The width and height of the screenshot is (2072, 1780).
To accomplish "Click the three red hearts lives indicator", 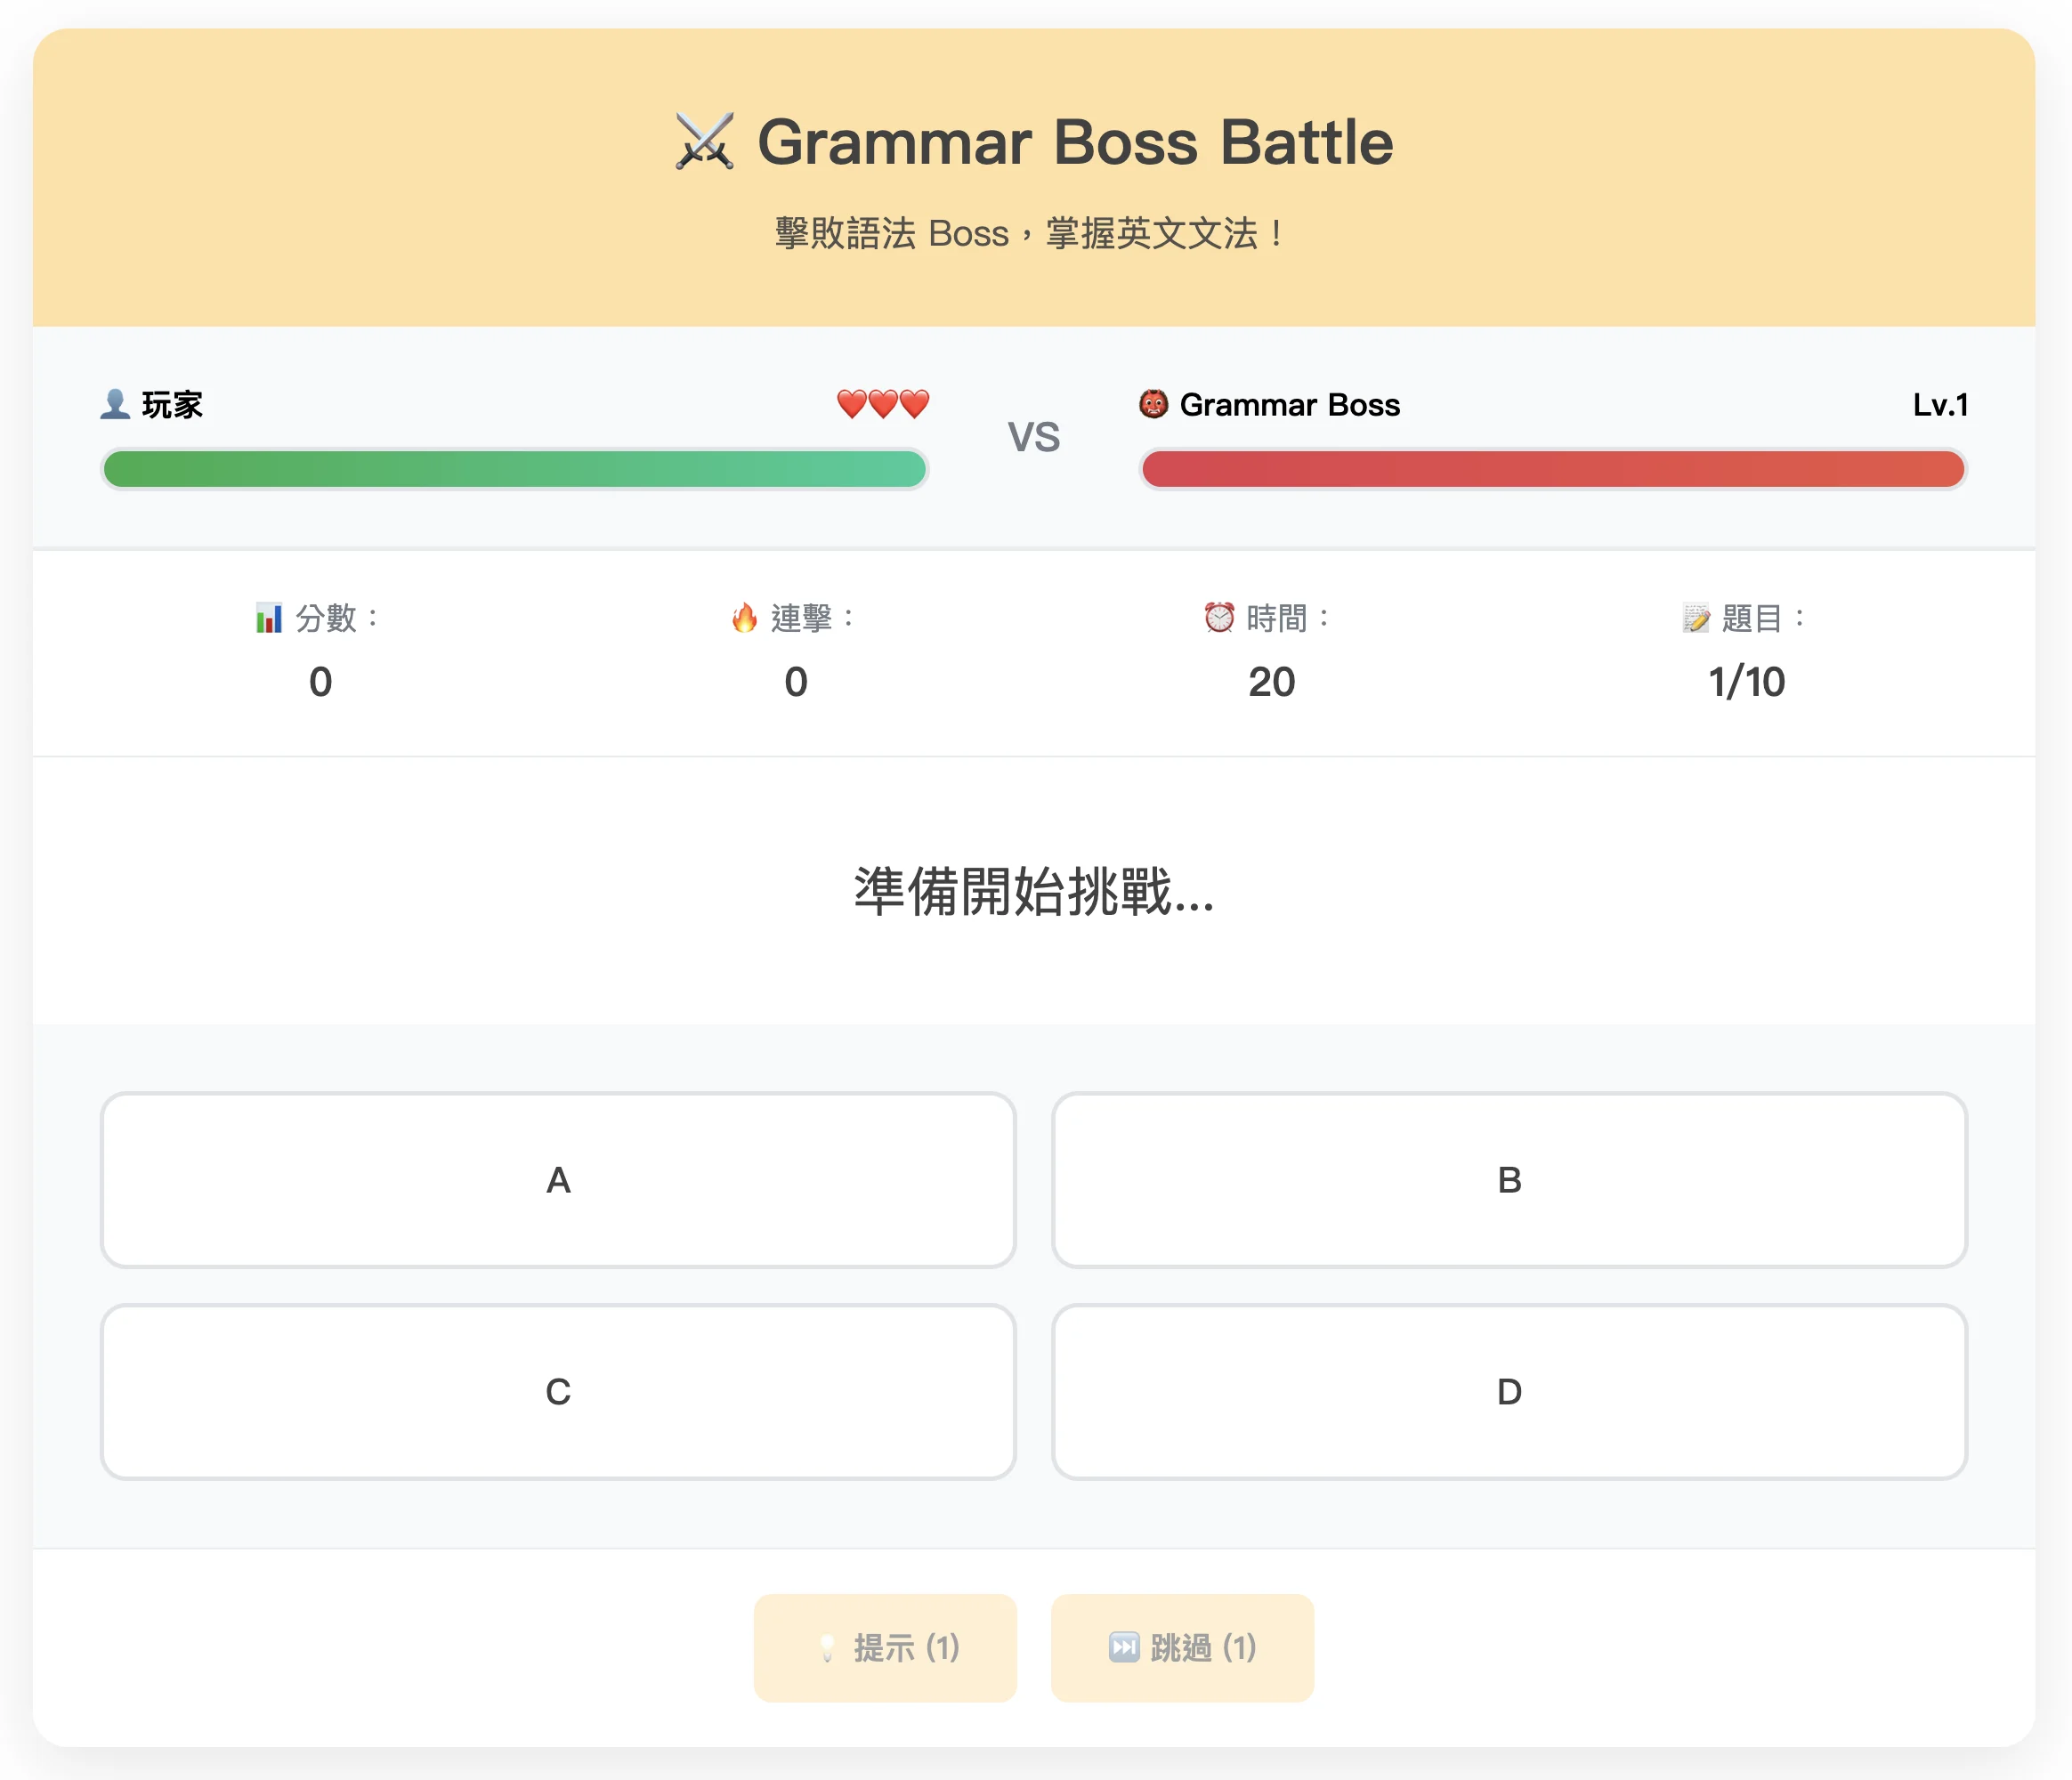I will [883, 404].
